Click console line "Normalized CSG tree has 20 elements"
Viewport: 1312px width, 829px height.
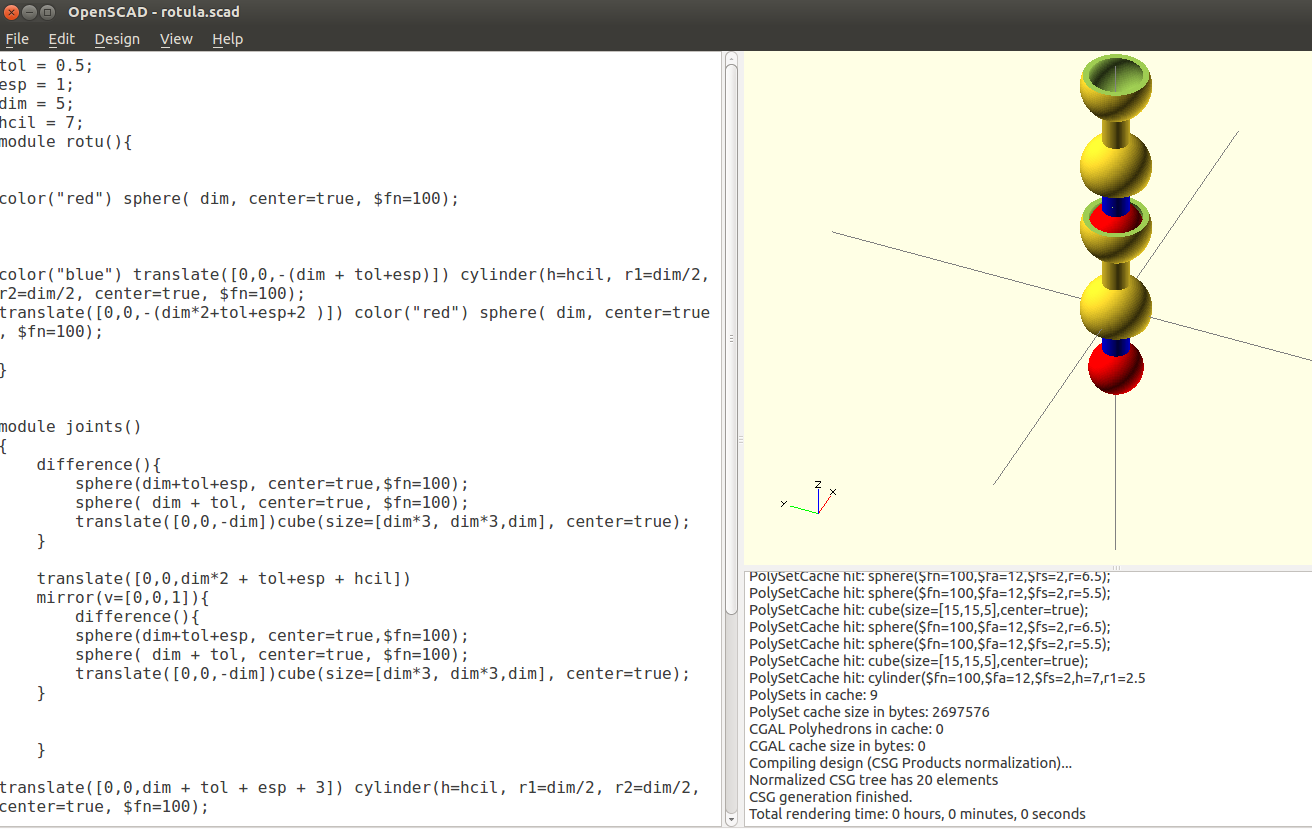[873, 780]
